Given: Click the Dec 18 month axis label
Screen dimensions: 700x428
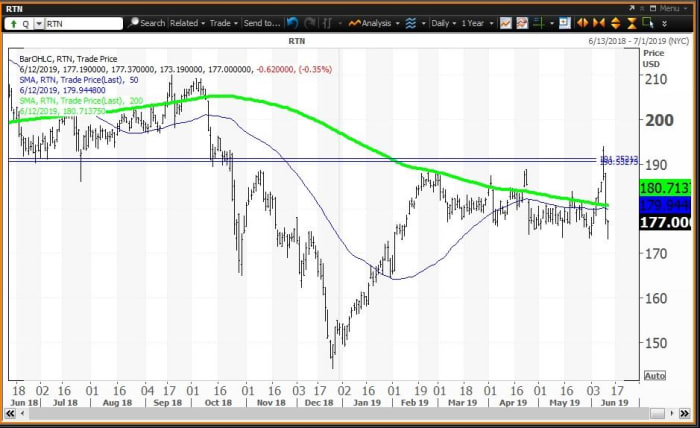Looking at the screenshot, I should (319, 403).
